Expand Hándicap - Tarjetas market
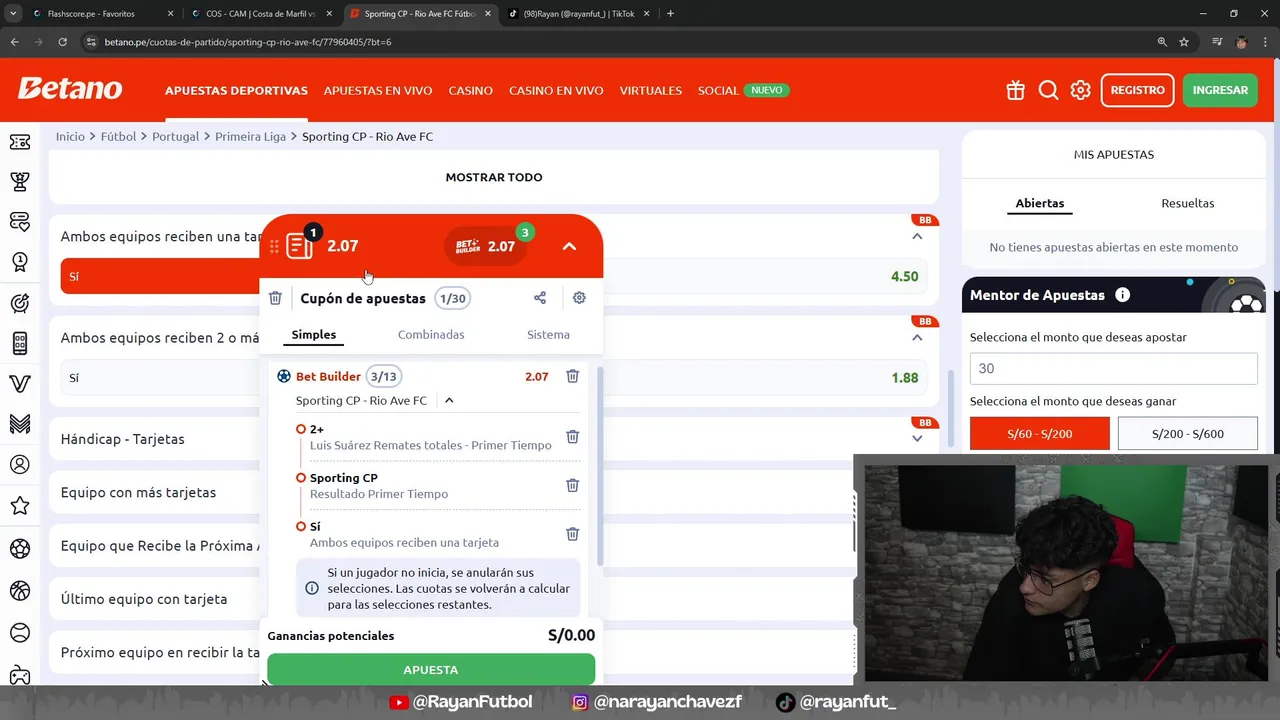Screen dimensions: 1280x720 917,438
